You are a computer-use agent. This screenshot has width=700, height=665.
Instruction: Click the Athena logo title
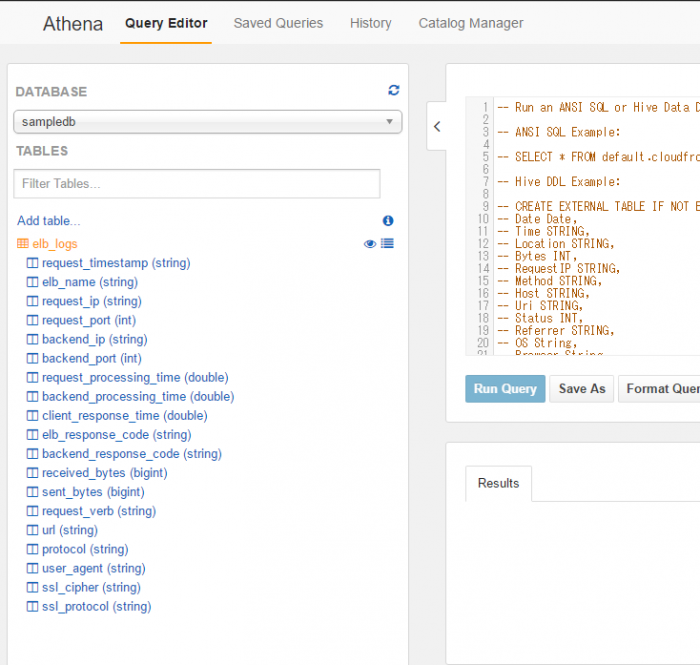click(73, 24)
